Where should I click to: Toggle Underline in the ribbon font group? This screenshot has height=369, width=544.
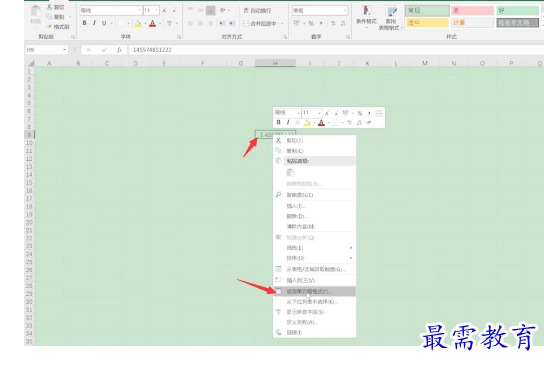[x=104, y=23]
